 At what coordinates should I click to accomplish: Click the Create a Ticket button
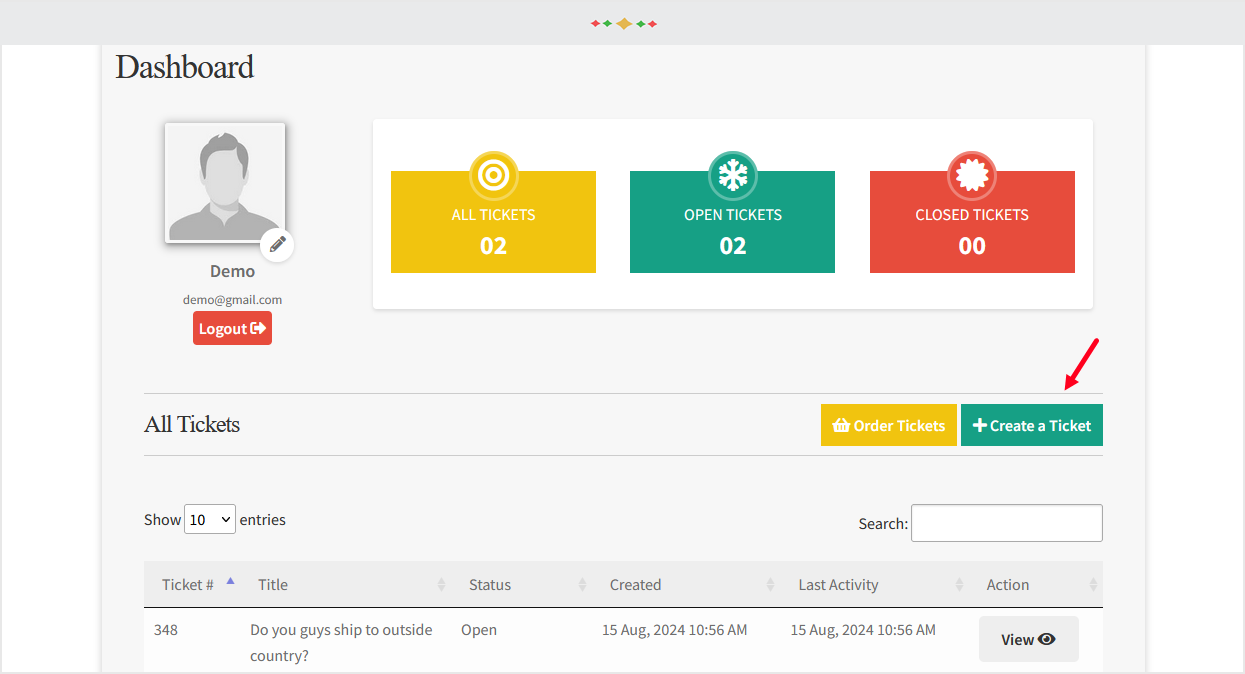coord(1031,425)
